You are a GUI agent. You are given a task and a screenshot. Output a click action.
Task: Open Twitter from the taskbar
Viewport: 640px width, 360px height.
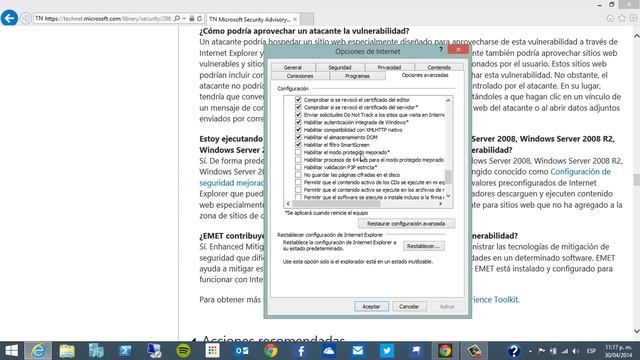pyautogui.click(x=387, y=351)
